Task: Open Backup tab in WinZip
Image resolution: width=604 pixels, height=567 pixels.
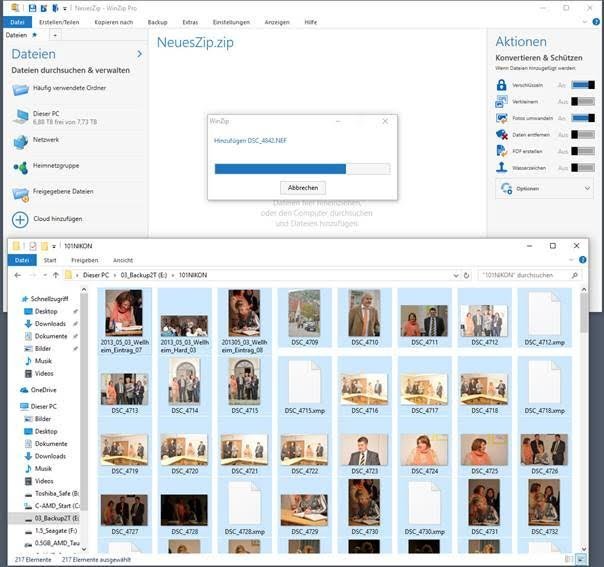Action: [x=158, y=22]
